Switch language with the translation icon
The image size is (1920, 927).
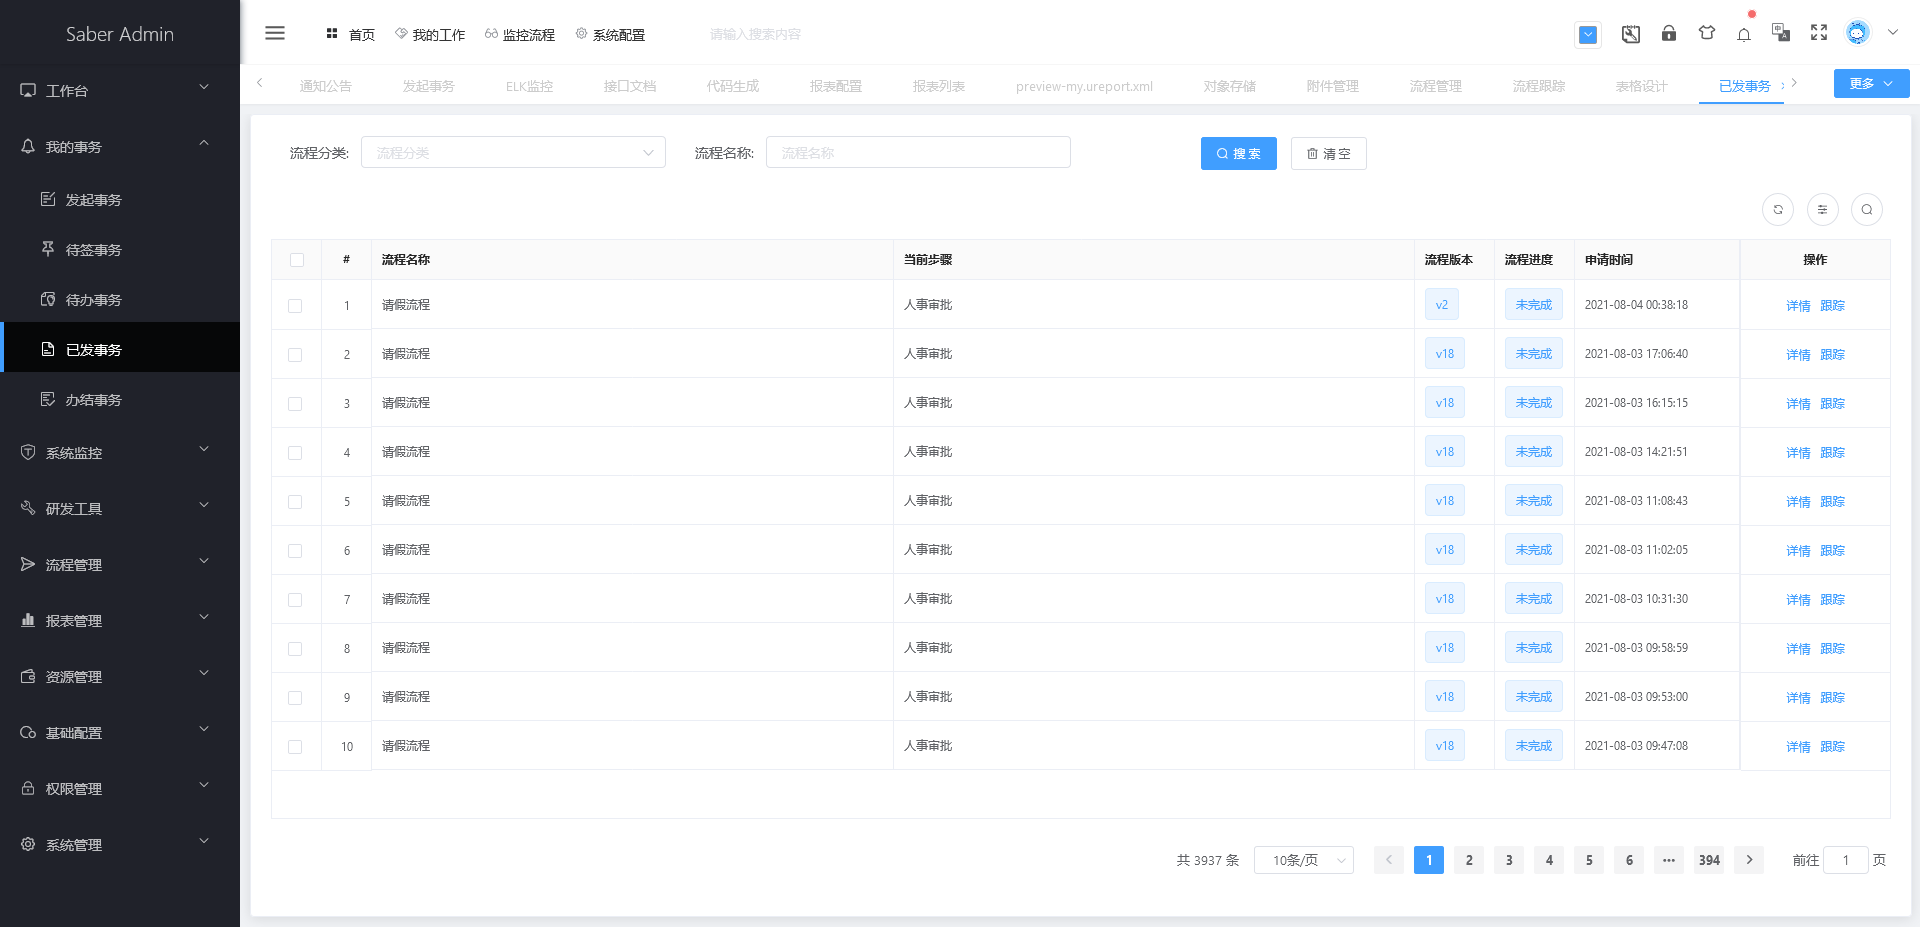tap(1780, 33)
